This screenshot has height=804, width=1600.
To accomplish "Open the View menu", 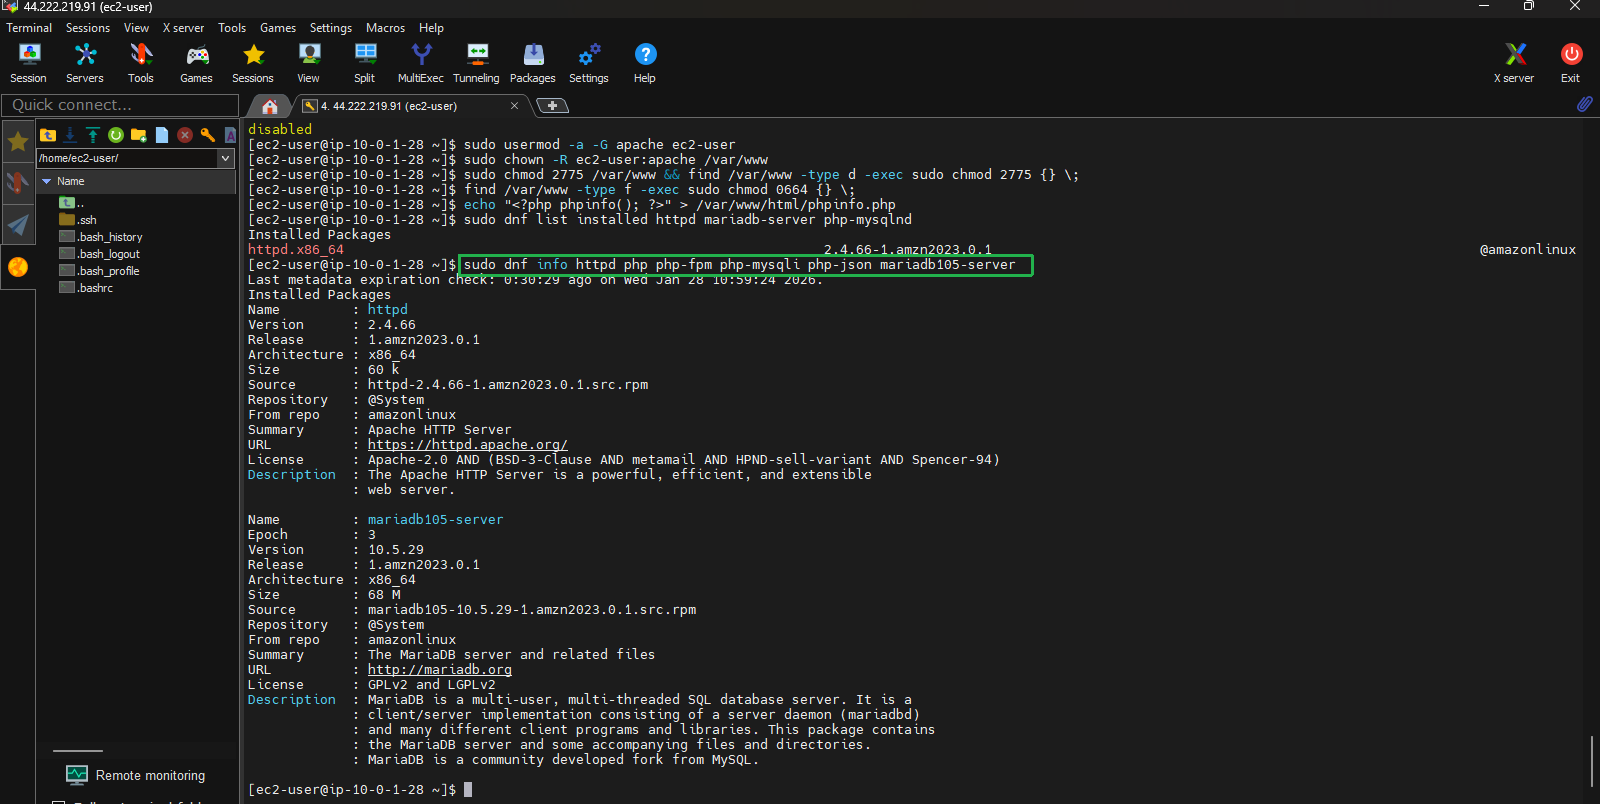I will coord(136,28).
